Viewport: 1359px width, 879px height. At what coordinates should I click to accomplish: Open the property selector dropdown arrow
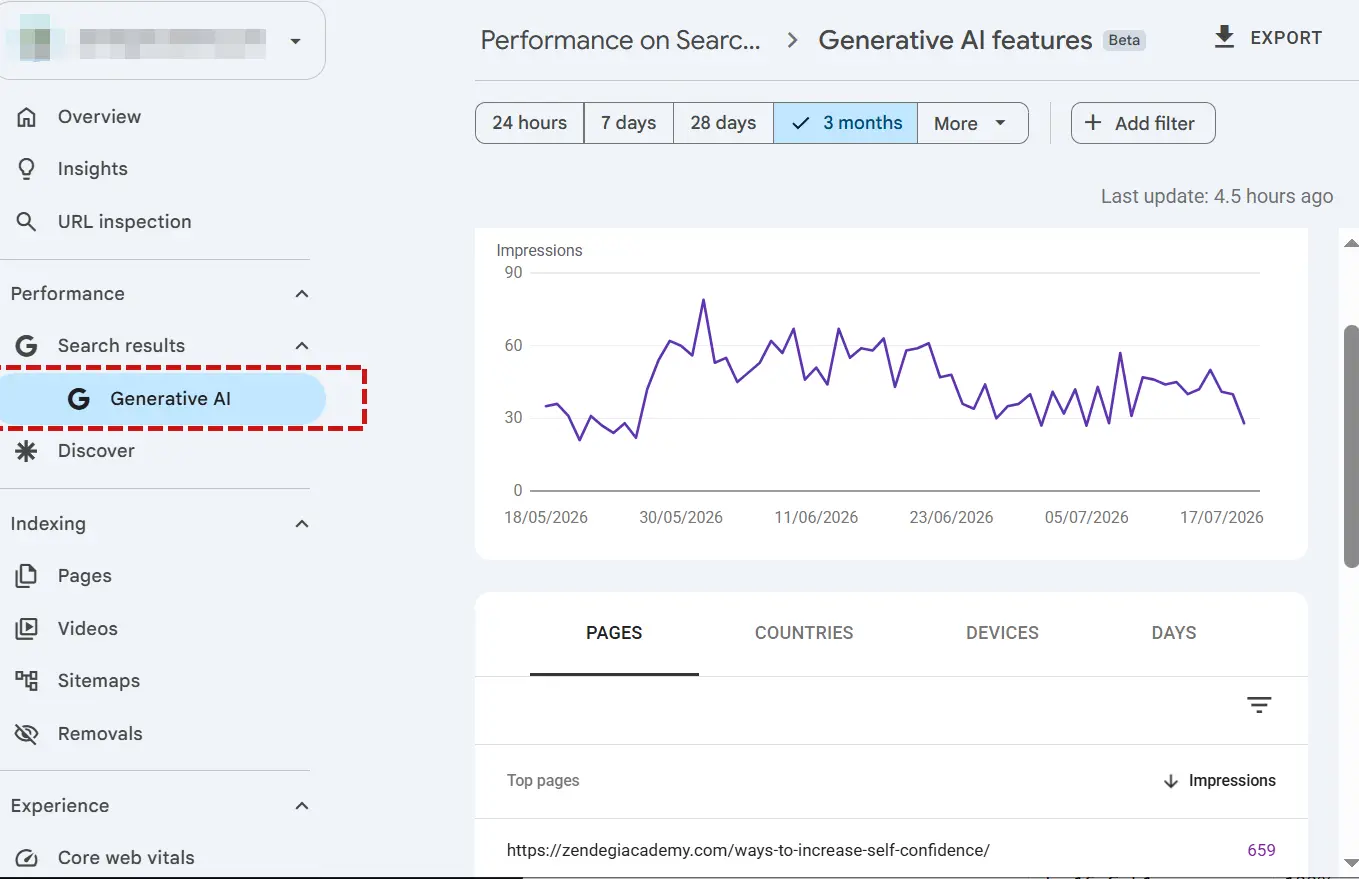coord(295,41)
